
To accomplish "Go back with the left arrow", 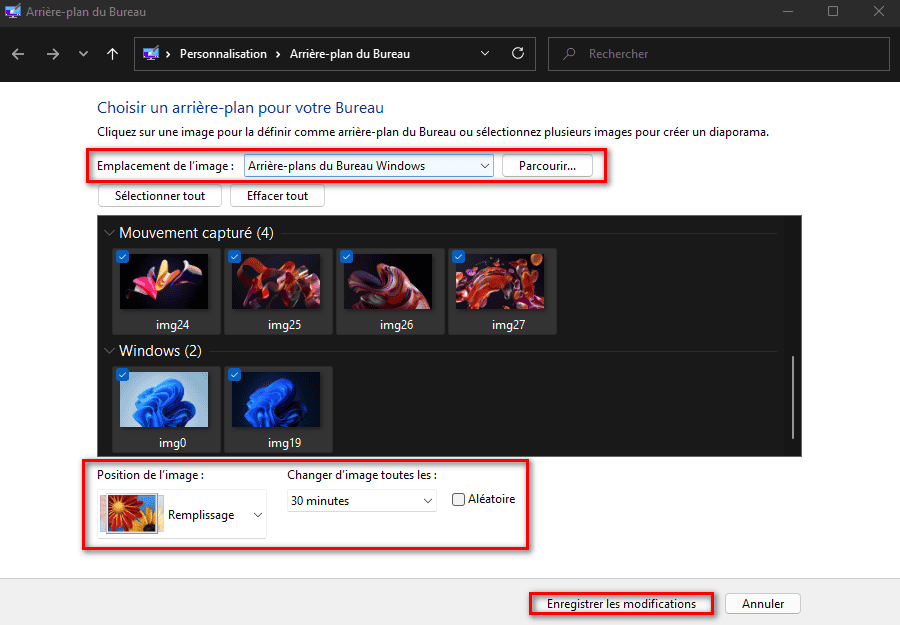I will (x=18, y=54).
